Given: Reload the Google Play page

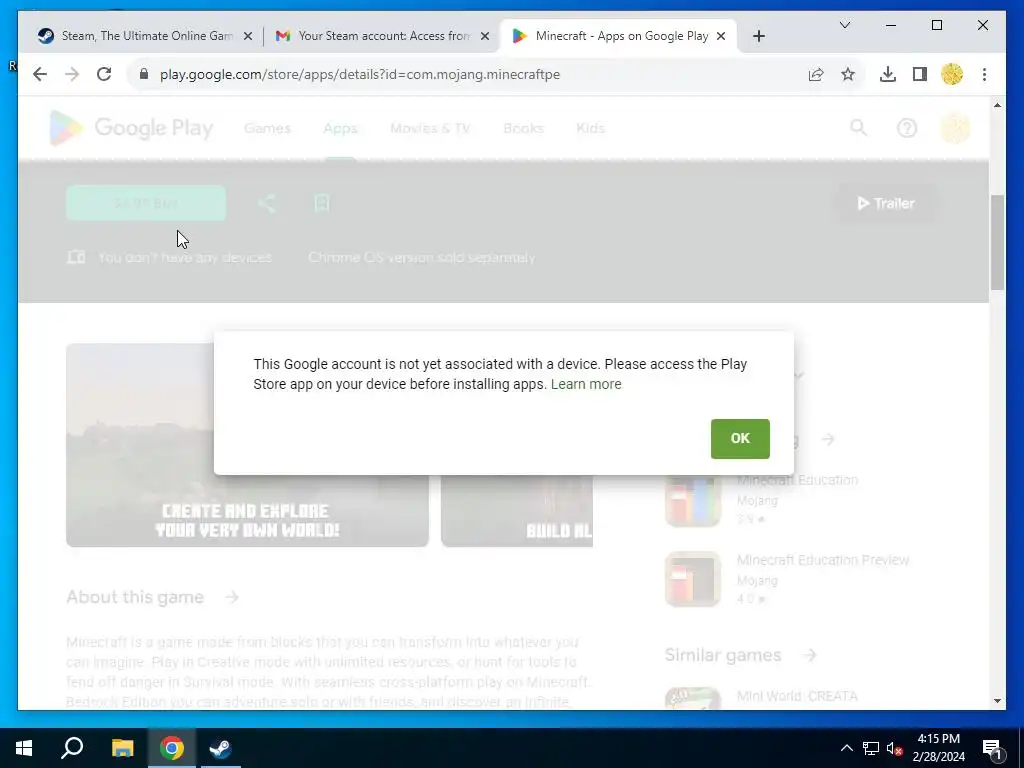Looking at the screenshot, I should [x=104, y=74].
